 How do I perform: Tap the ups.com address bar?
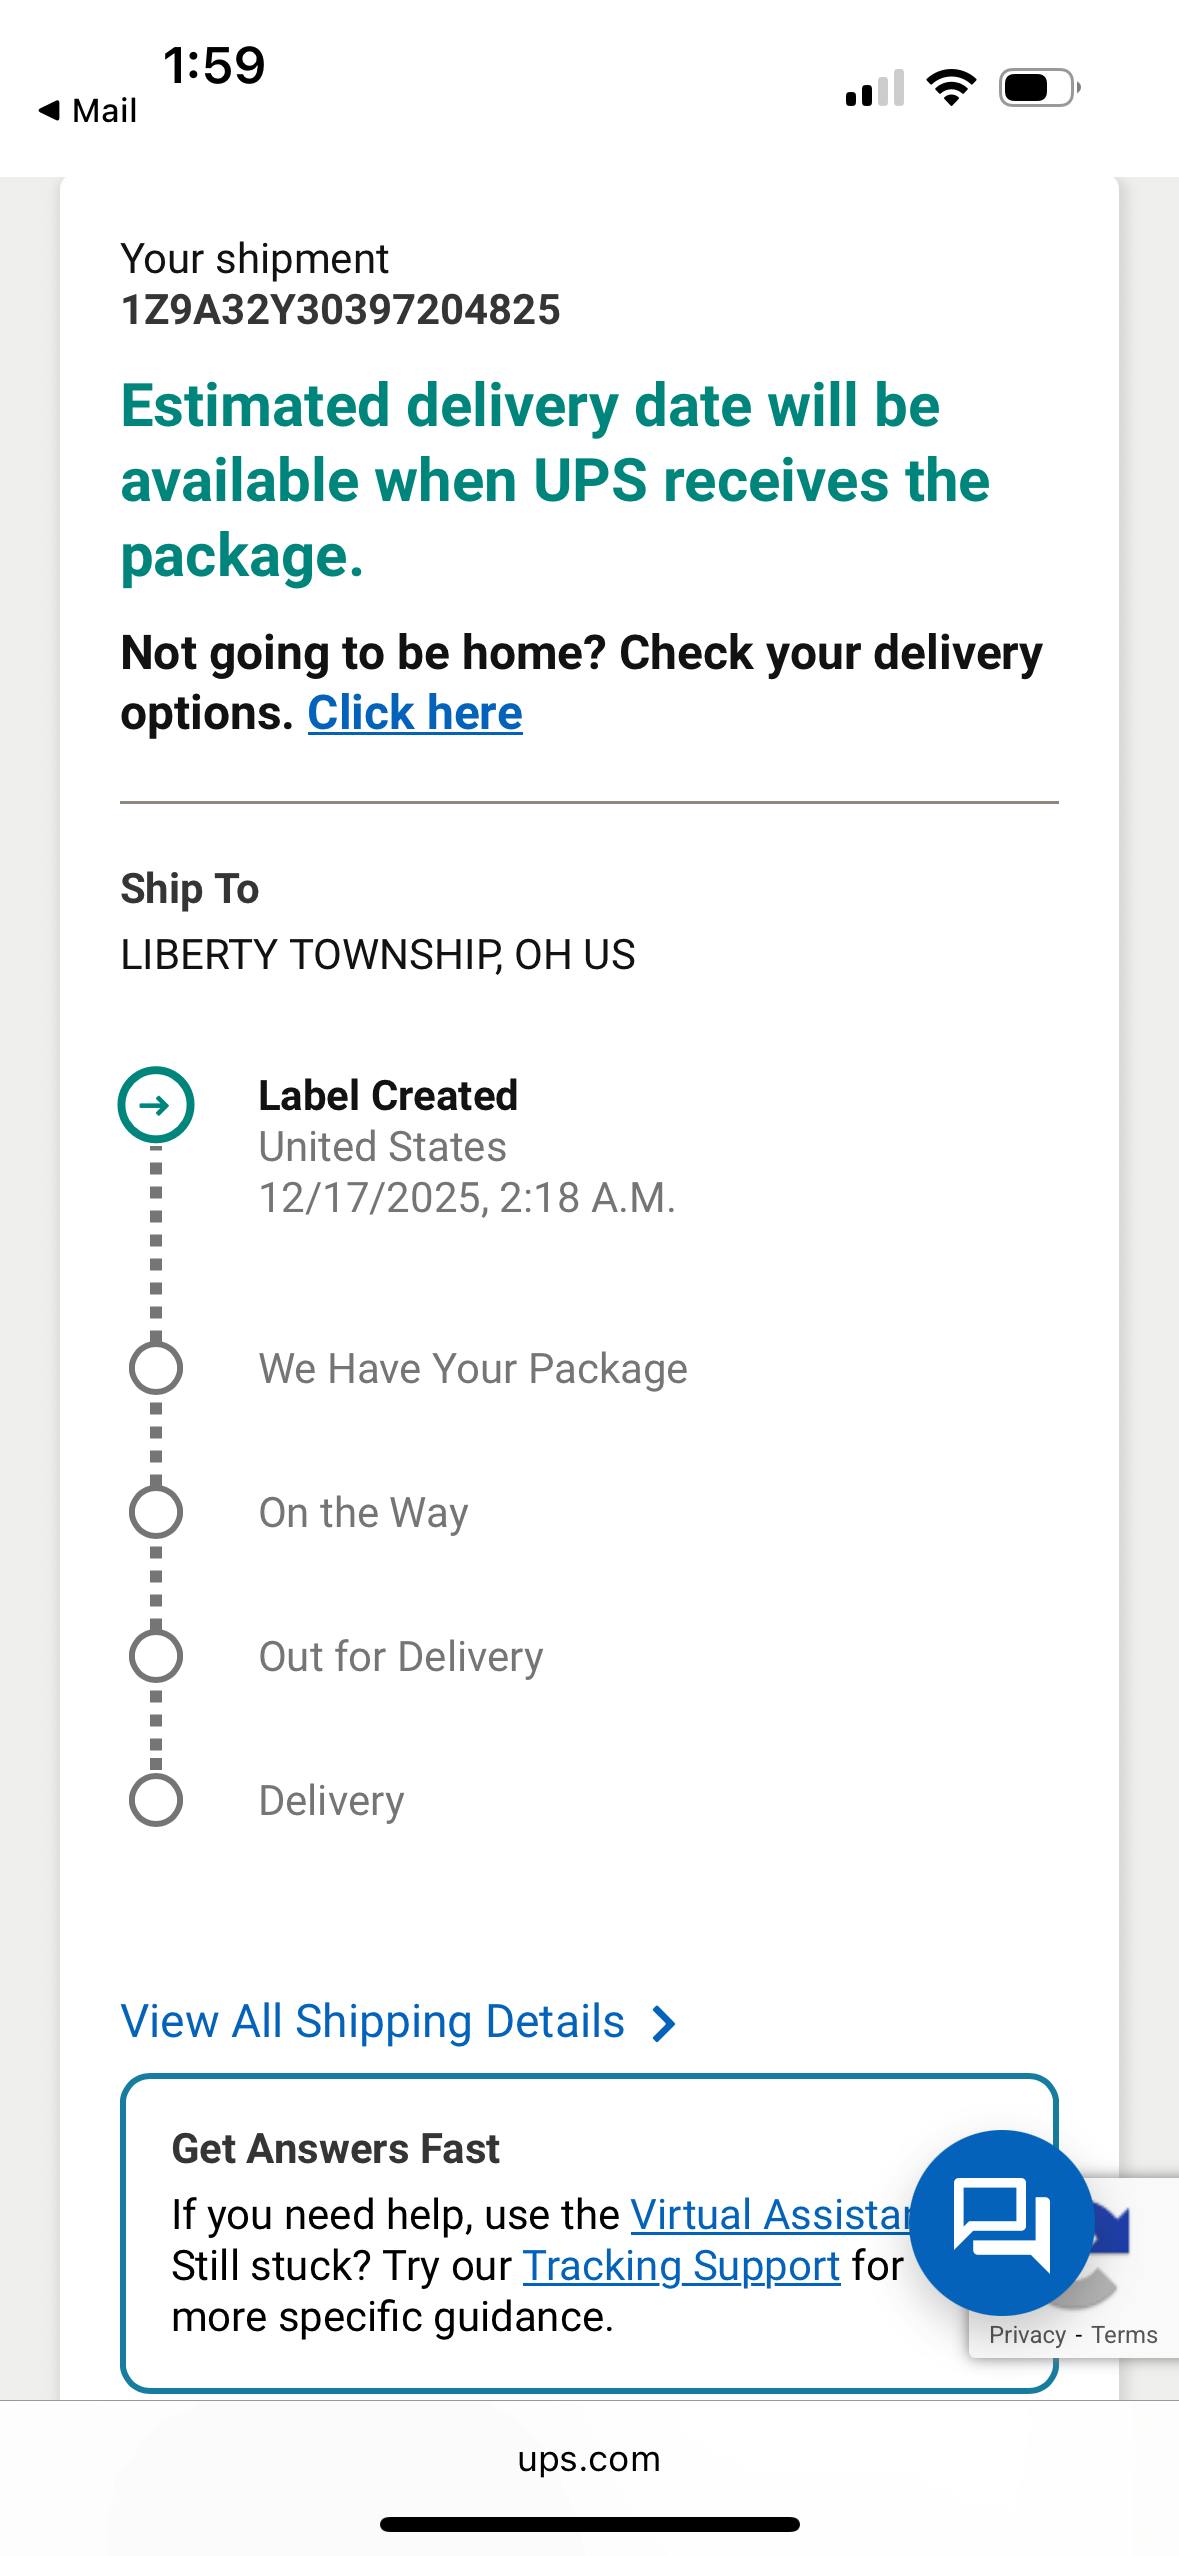[589, 2459]
